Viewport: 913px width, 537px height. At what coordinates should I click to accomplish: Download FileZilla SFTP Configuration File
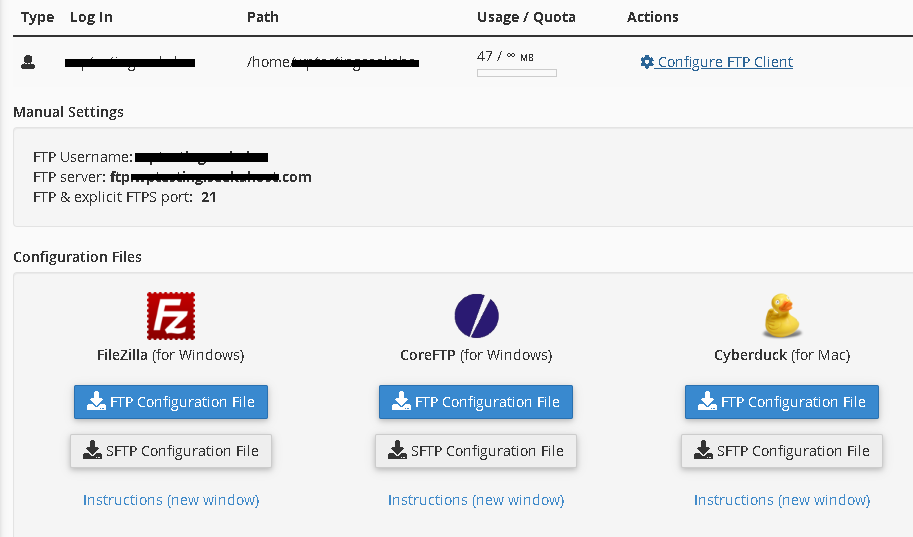pos(171,451)
